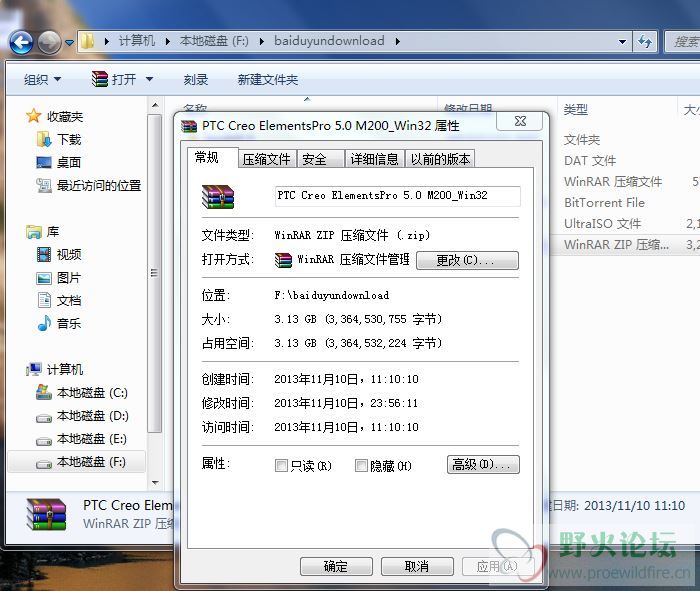Select the 本地磁盘 (F:) drive icon
This screenshot has width=700, height=591.
[44, 465]
